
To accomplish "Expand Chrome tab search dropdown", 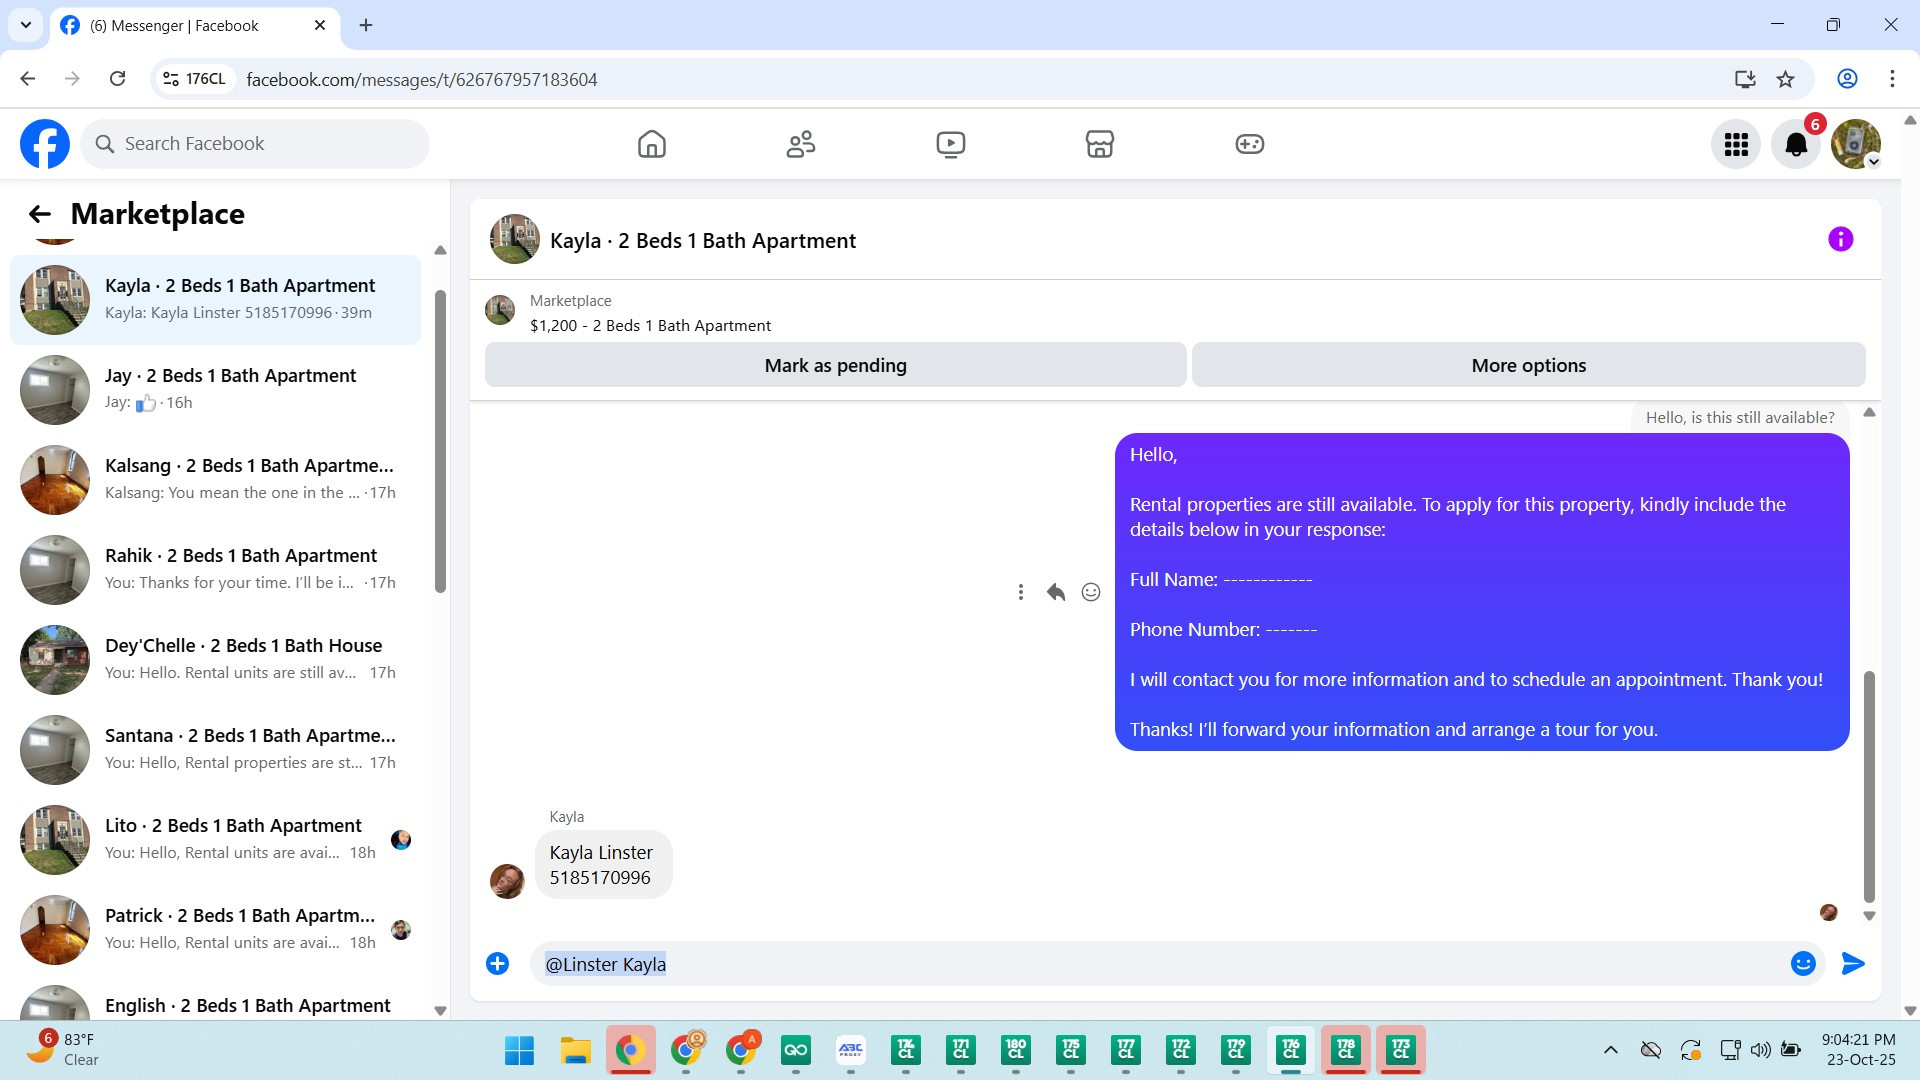I will click(x=26, y=25).
